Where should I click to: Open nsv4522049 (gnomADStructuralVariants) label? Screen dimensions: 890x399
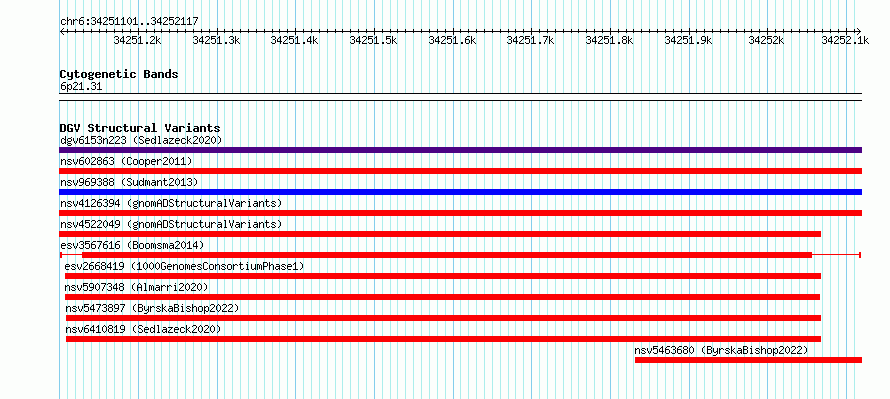[171, 224]
